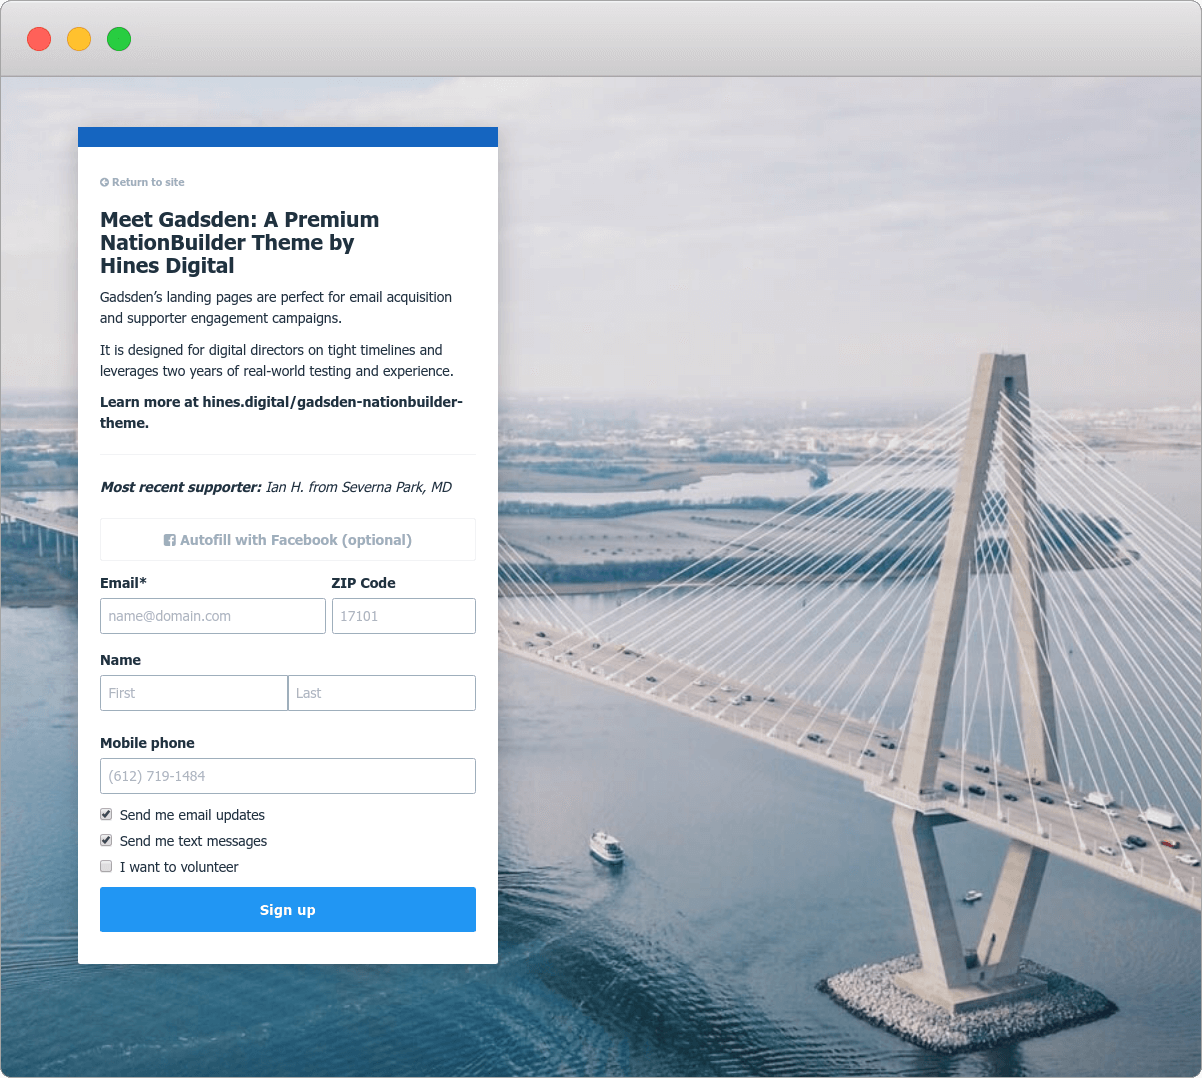This screenshot has width=1202, height=1078.
Task: Open the Return to site link text
Action: point(148,182)
